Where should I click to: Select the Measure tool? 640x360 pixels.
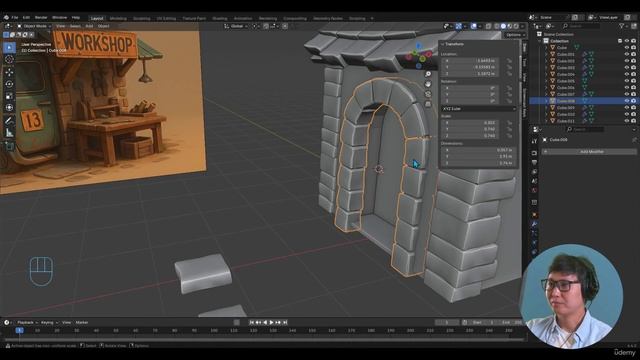(9, 133)
